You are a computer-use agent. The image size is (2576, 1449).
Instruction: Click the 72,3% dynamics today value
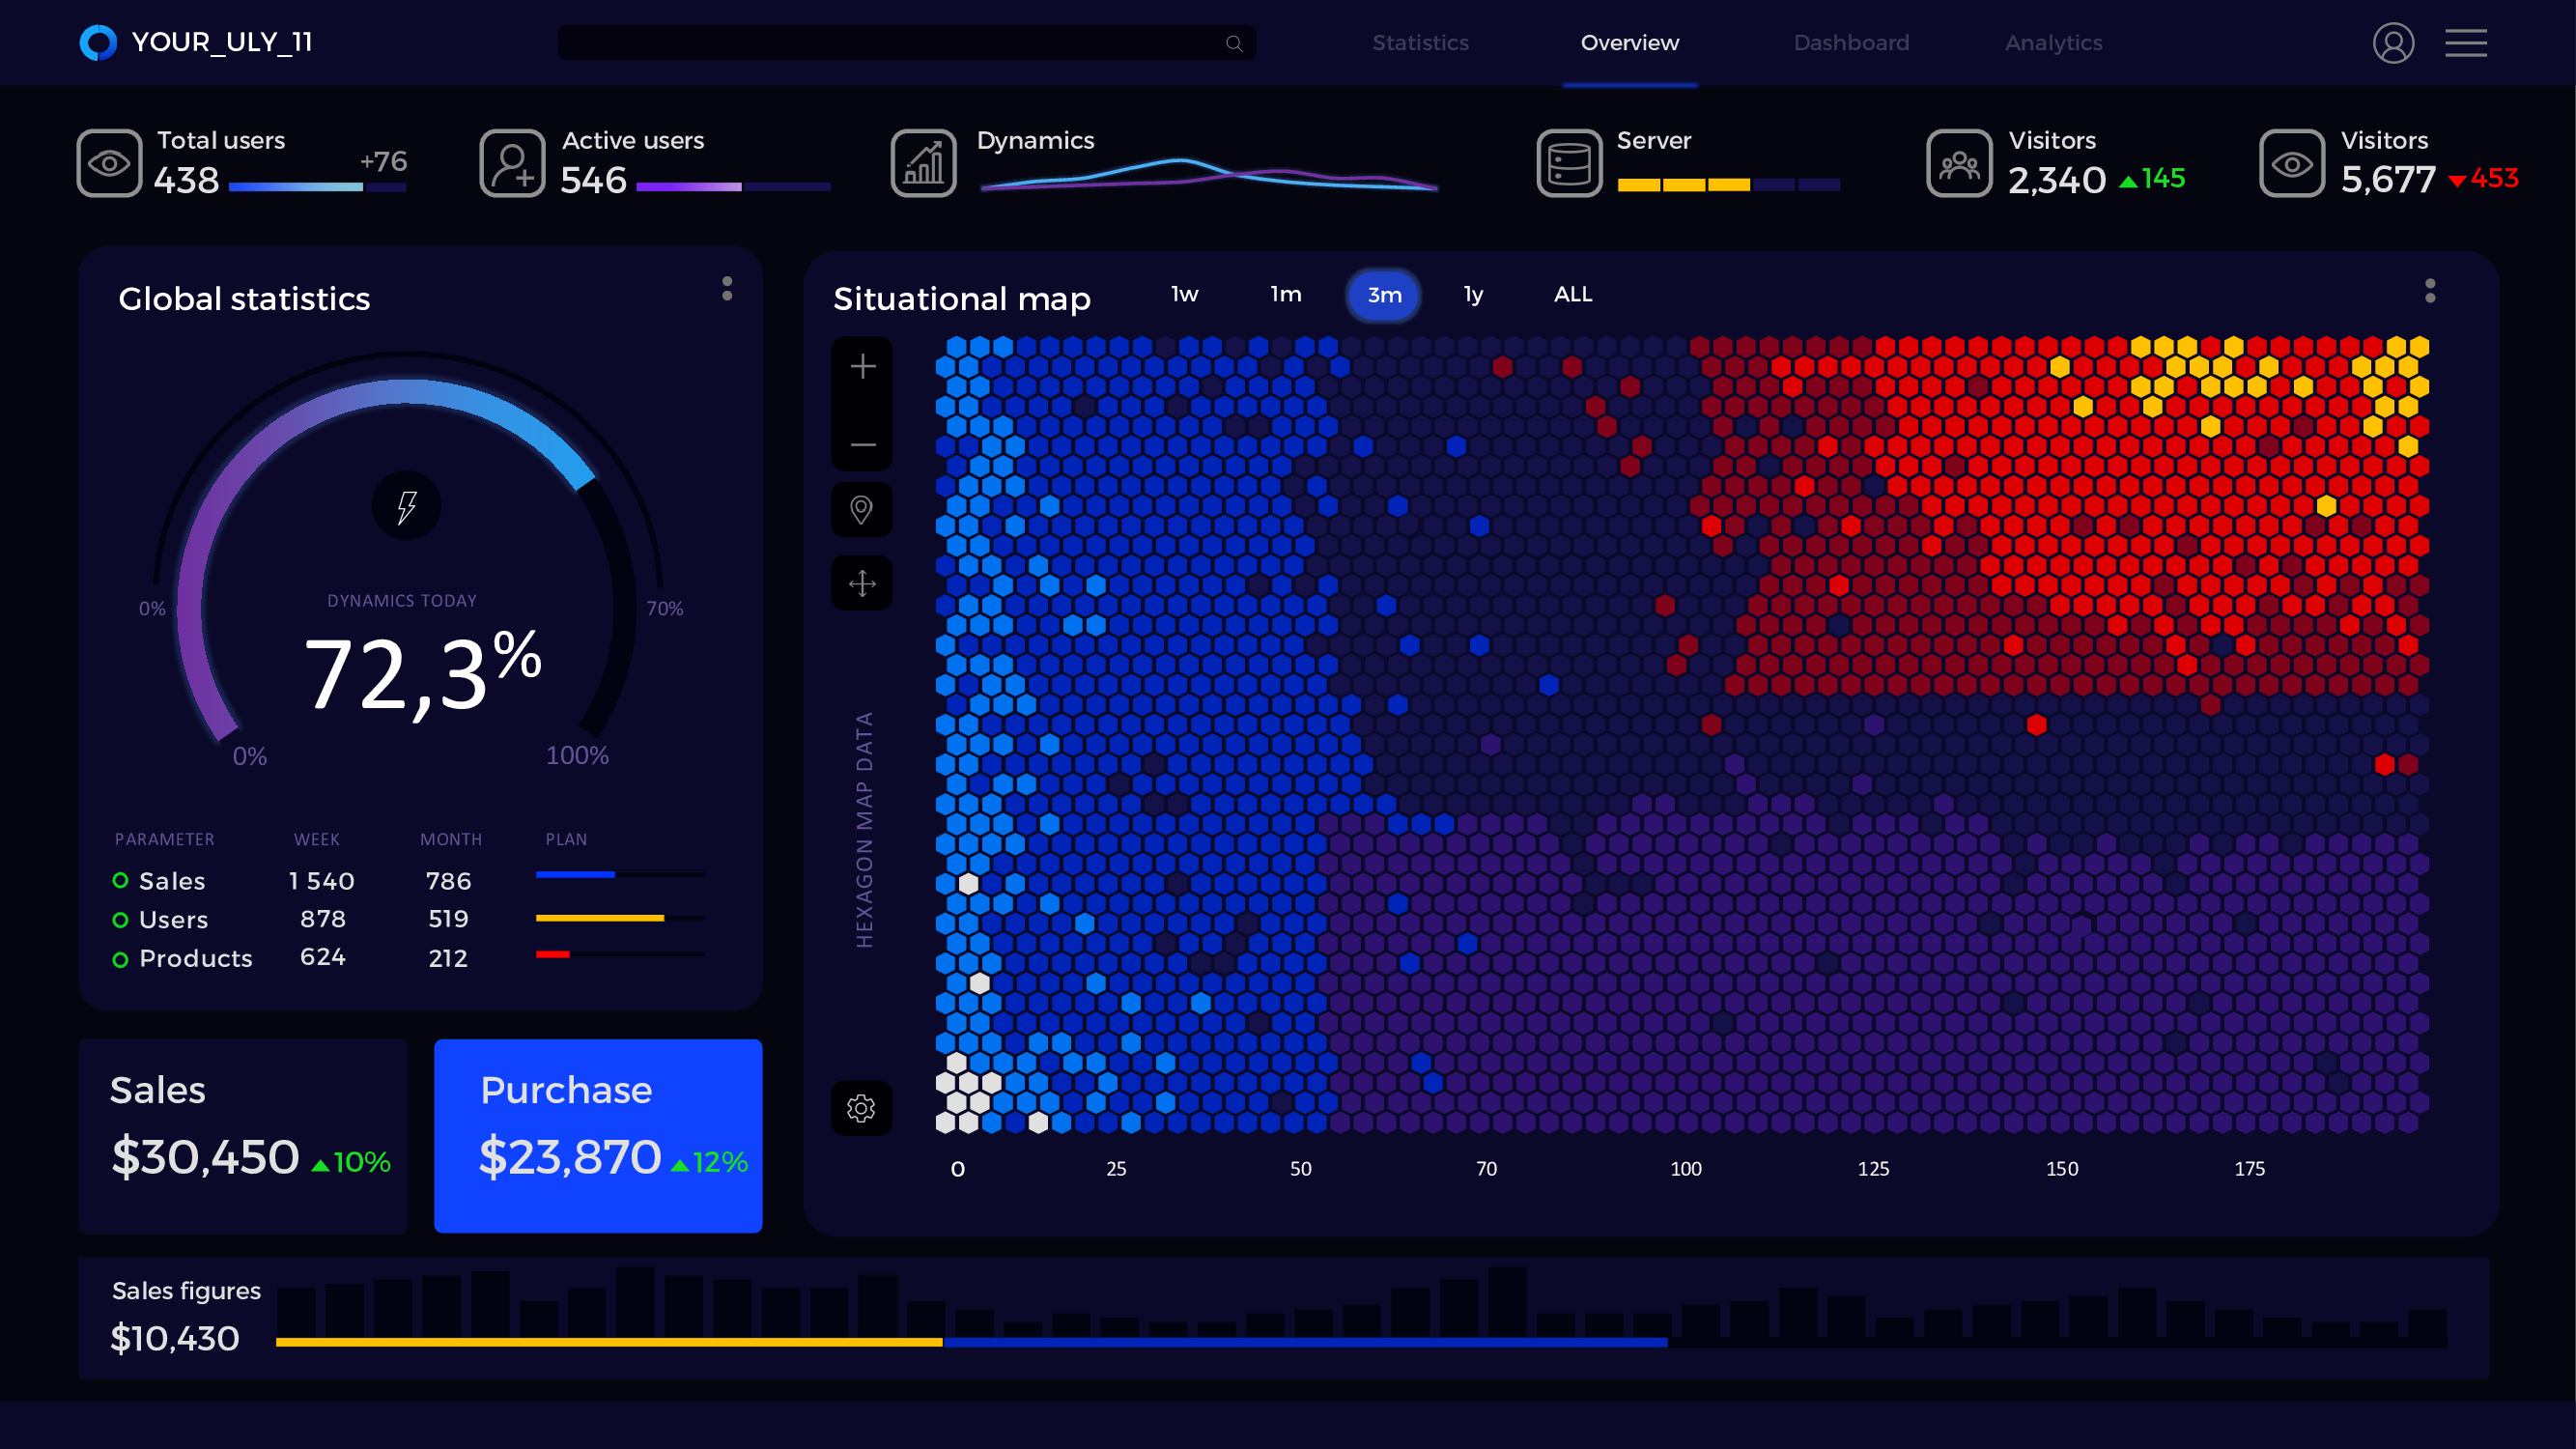pos(422,672)
